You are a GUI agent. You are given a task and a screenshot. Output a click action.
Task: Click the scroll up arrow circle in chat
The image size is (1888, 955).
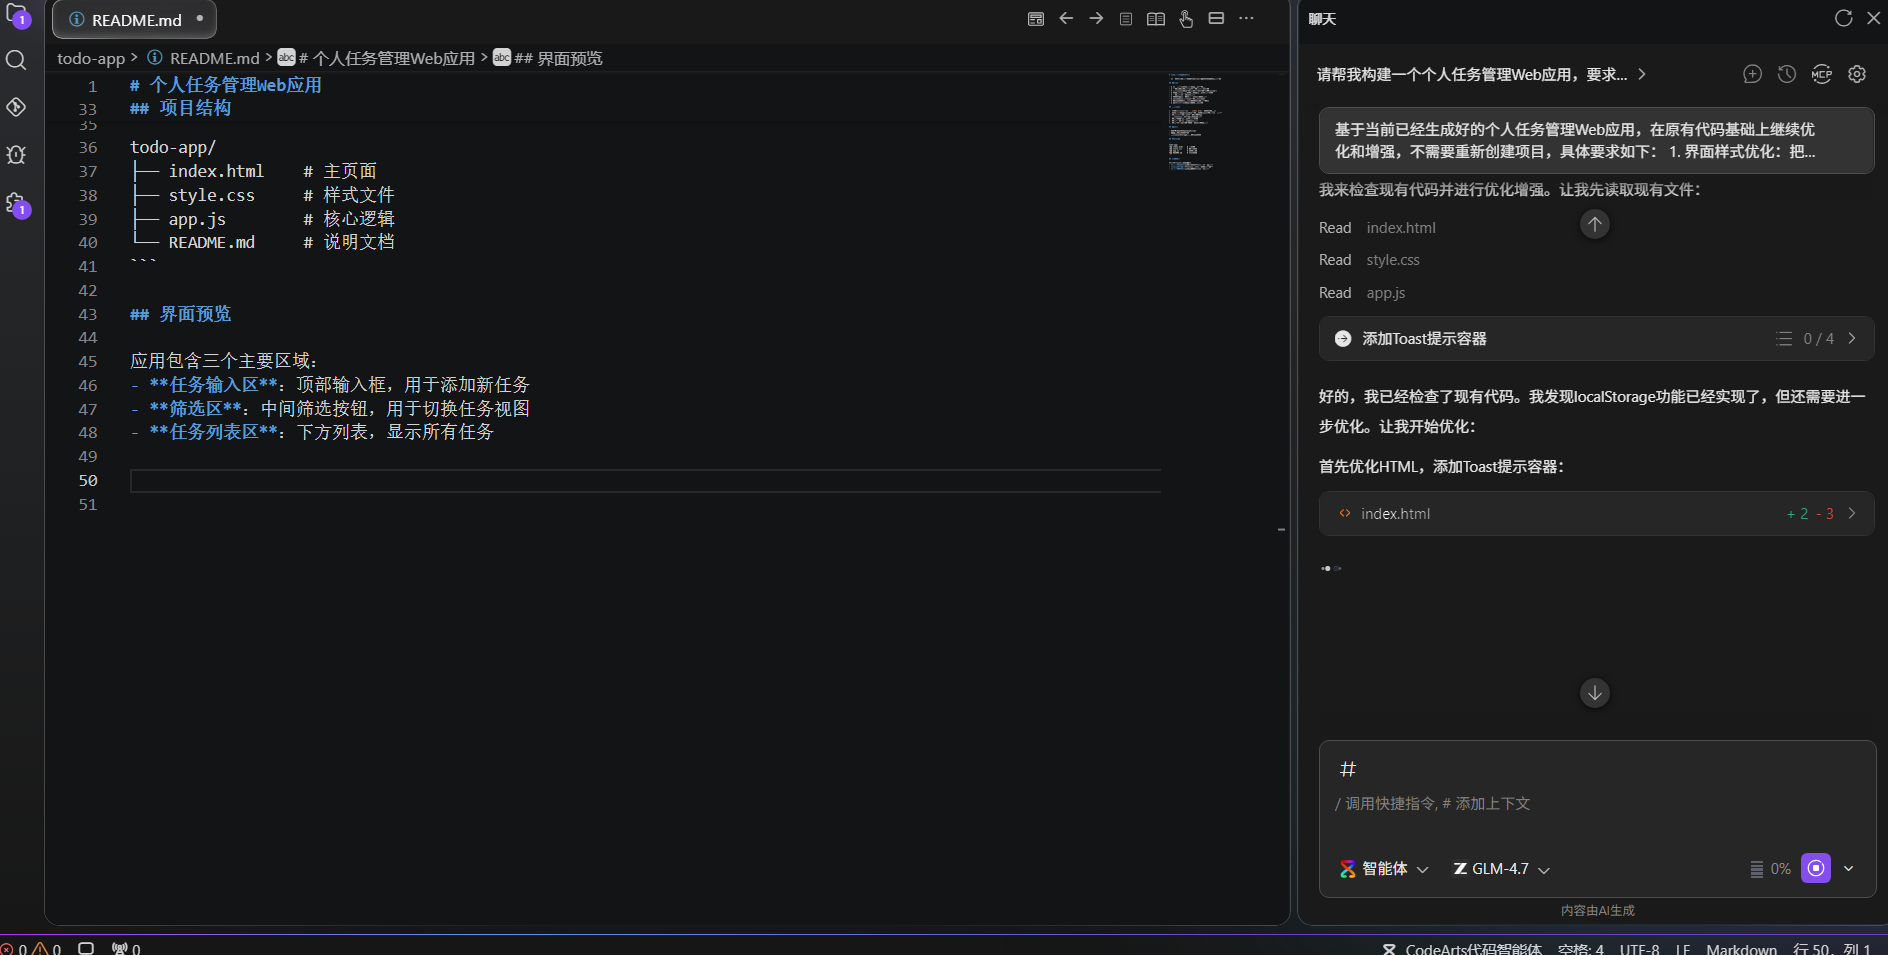pyautogui.click(x=1595, y=224)
